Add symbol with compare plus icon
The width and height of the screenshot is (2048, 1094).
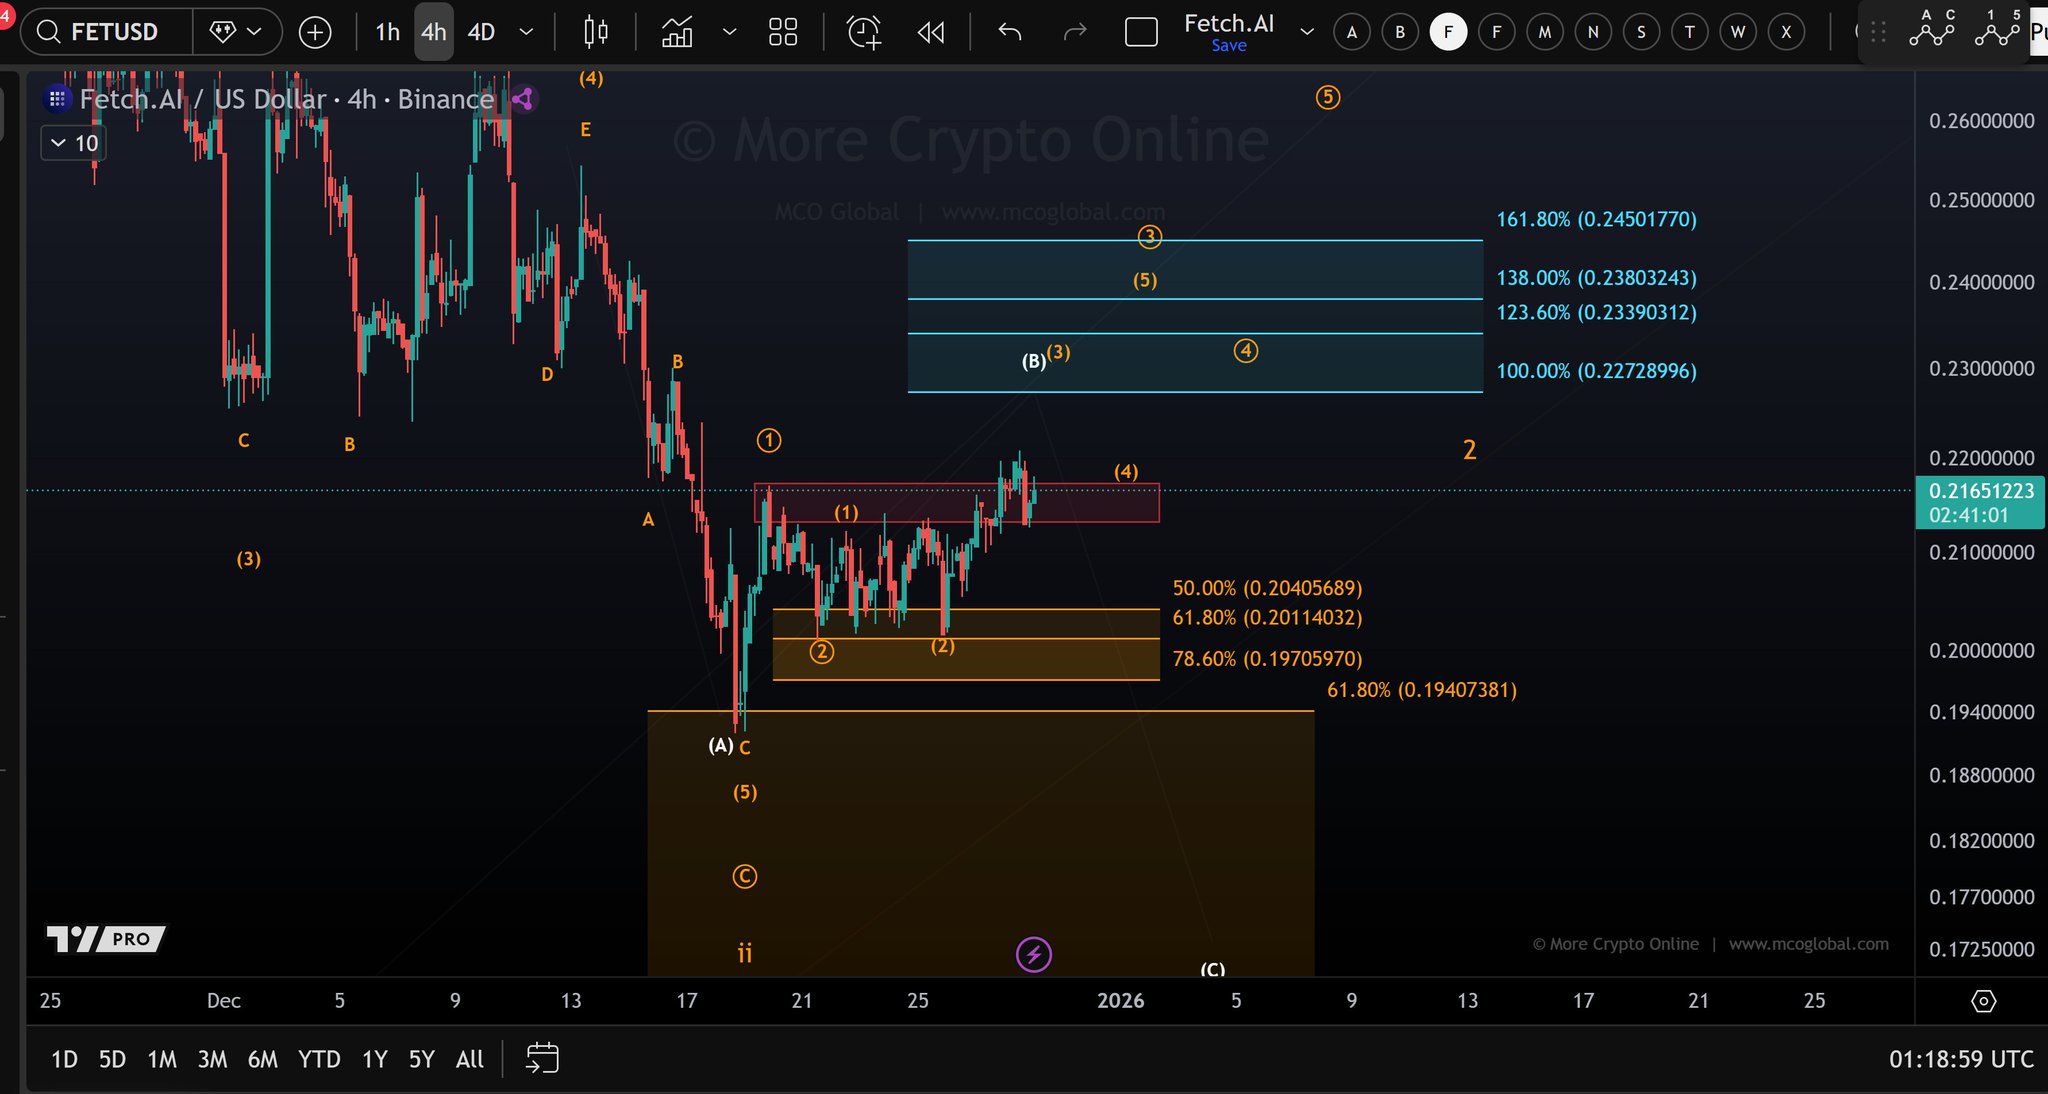tap(315, 32)
